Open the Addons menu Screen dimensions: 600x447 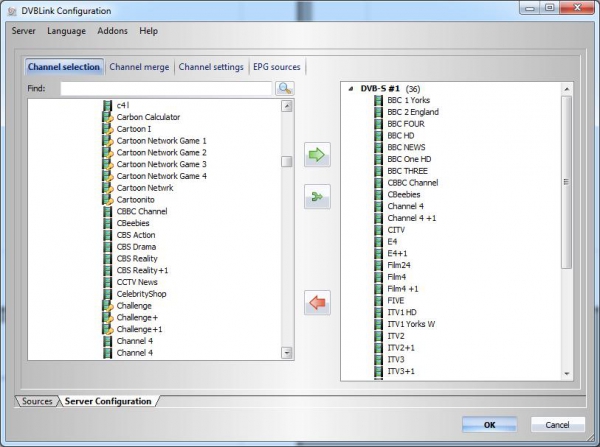(x=112, y=31)
